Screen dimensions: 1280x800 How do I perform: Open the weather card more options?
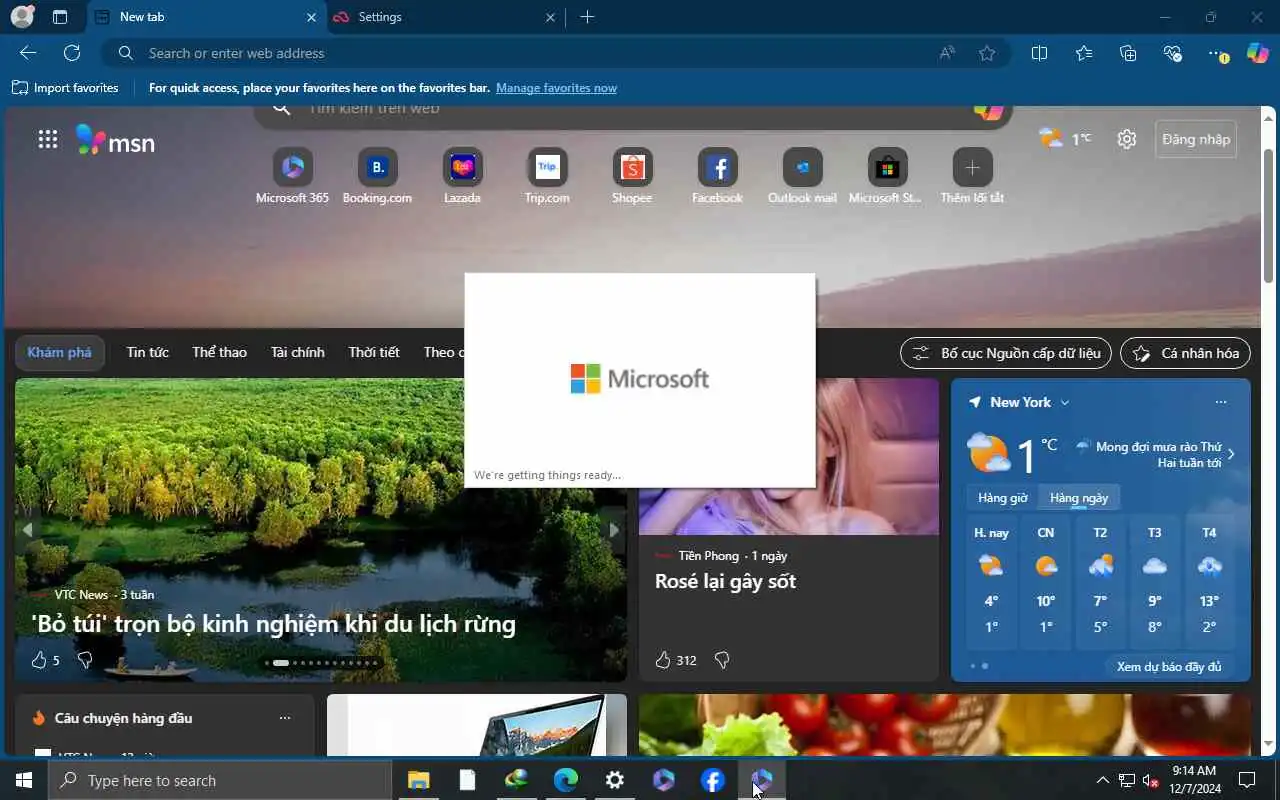coord(1220,402)
